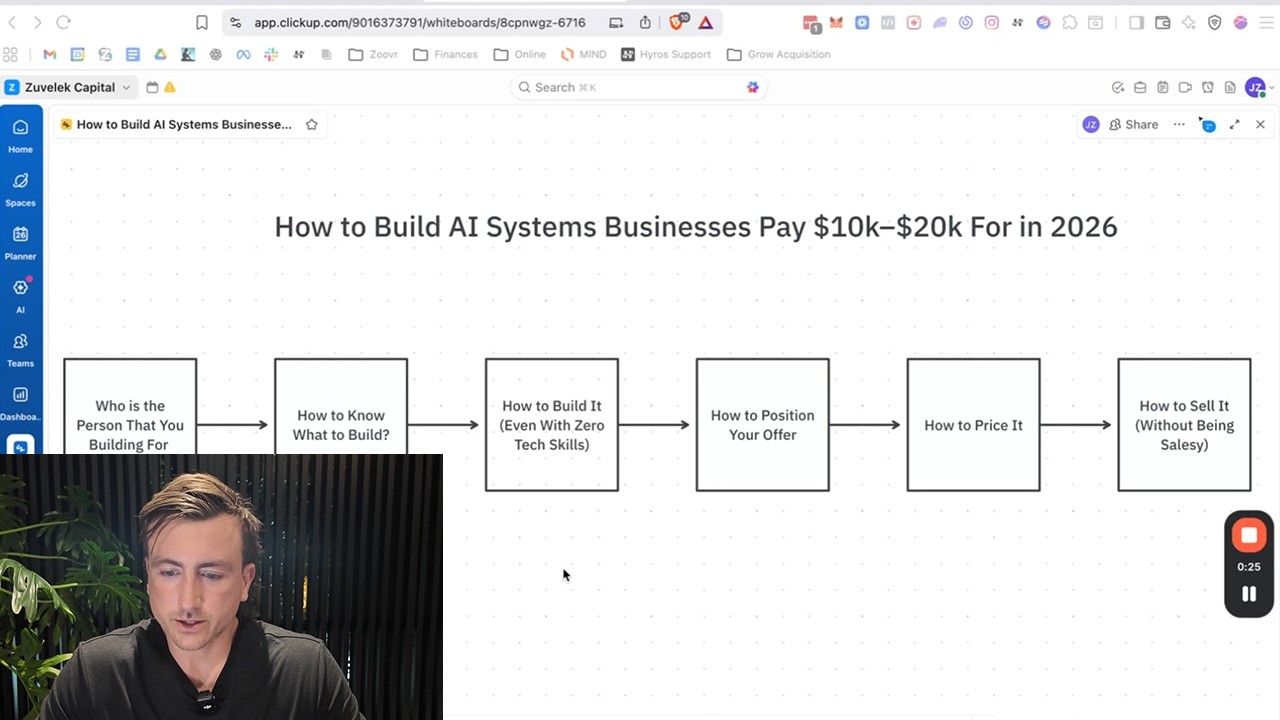This screenshot has height=720, width=1280.
Task: Go back in browser
Action: (12, 22)
